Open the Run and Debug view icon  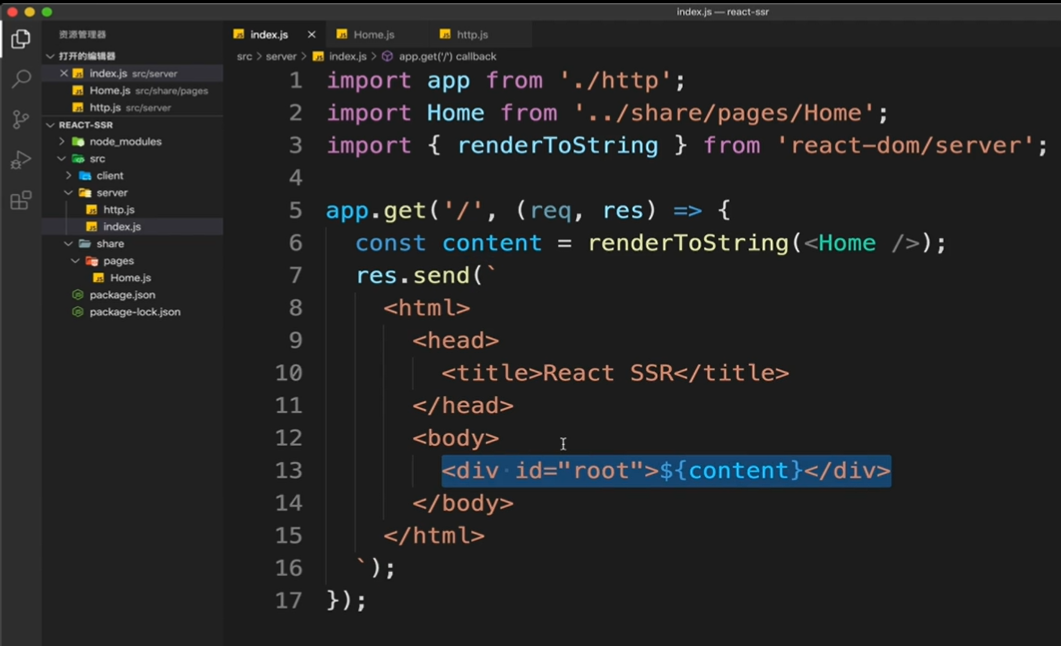21,160
